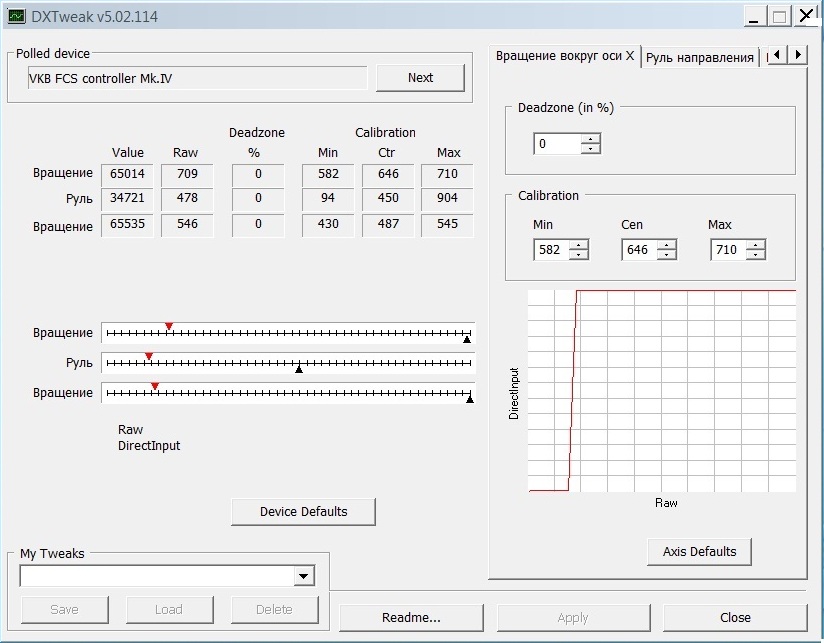This screenshot has width=824, height=643.
Task: Switch to the Руль направления tab
Action: (x=699, y=57)
